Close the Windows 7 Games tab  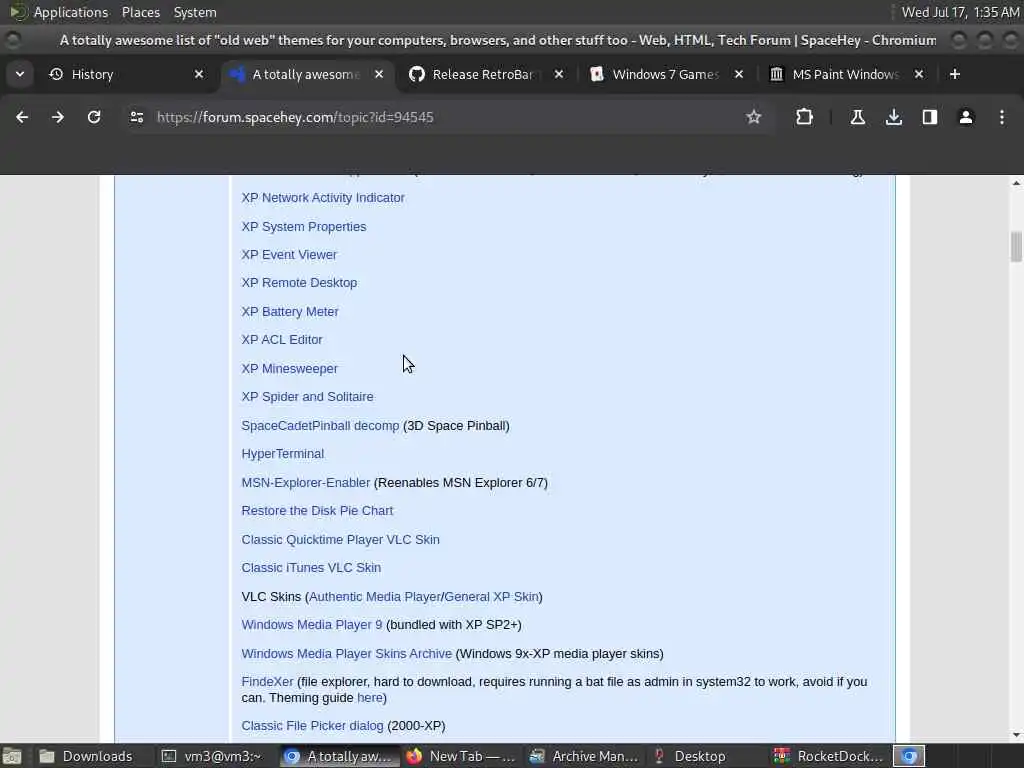point(739,74)
